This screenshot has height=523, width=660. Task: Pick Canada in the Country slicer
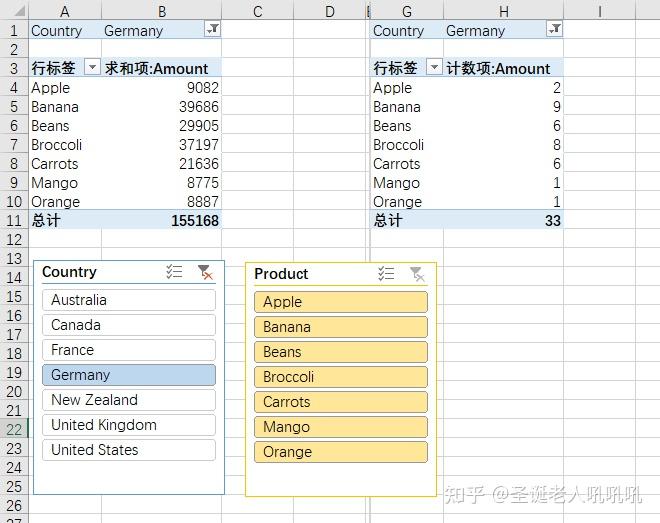(129, 325)
